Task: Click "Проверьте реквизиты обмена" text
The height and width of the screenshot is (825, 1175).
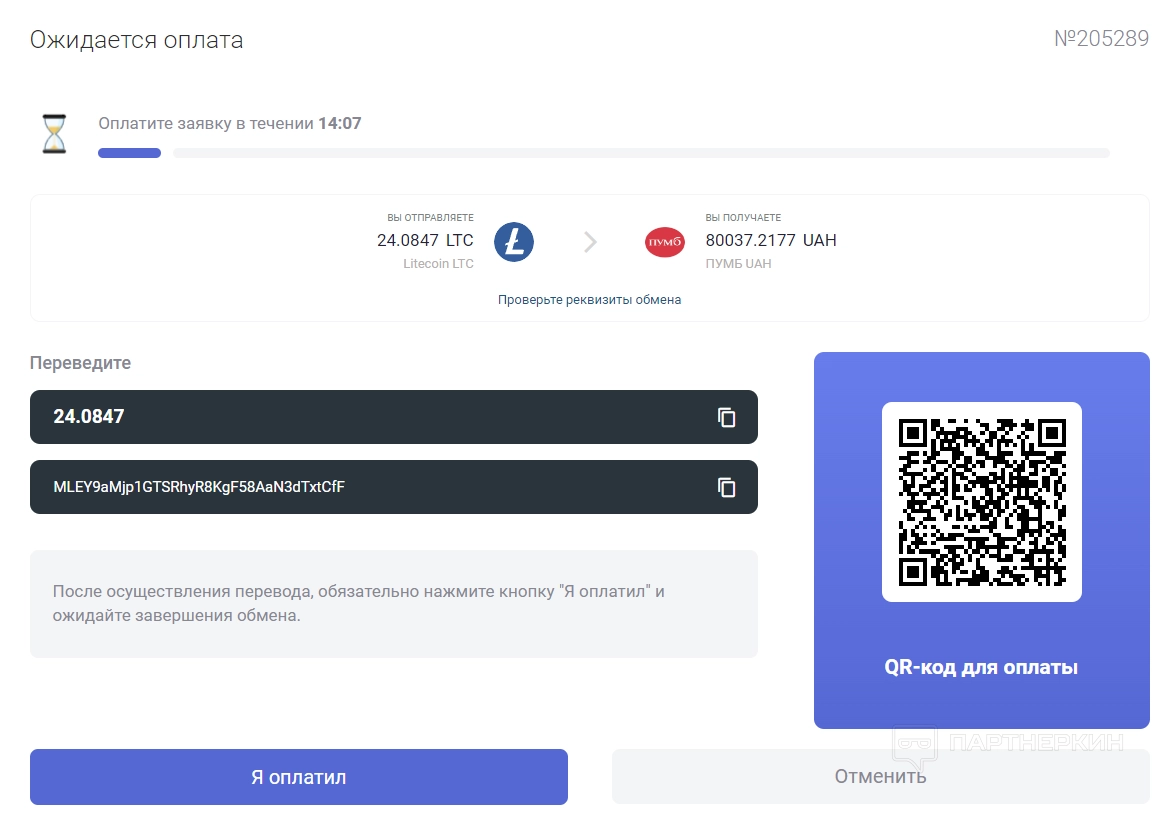Action: point(590,300)
